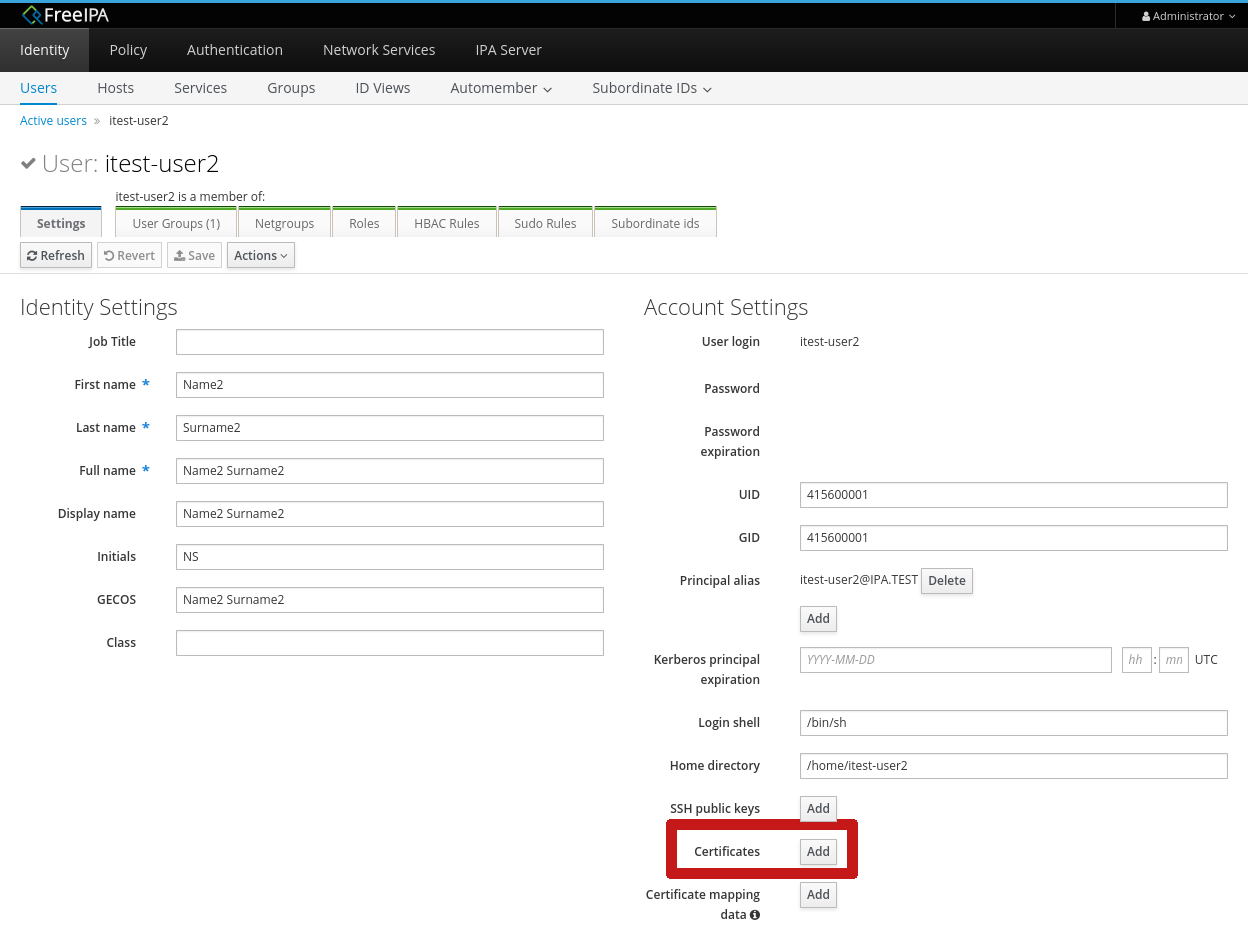Open the Subordinate ids tab
Screen dimensions: 1260x926
(x=655, y=223)
